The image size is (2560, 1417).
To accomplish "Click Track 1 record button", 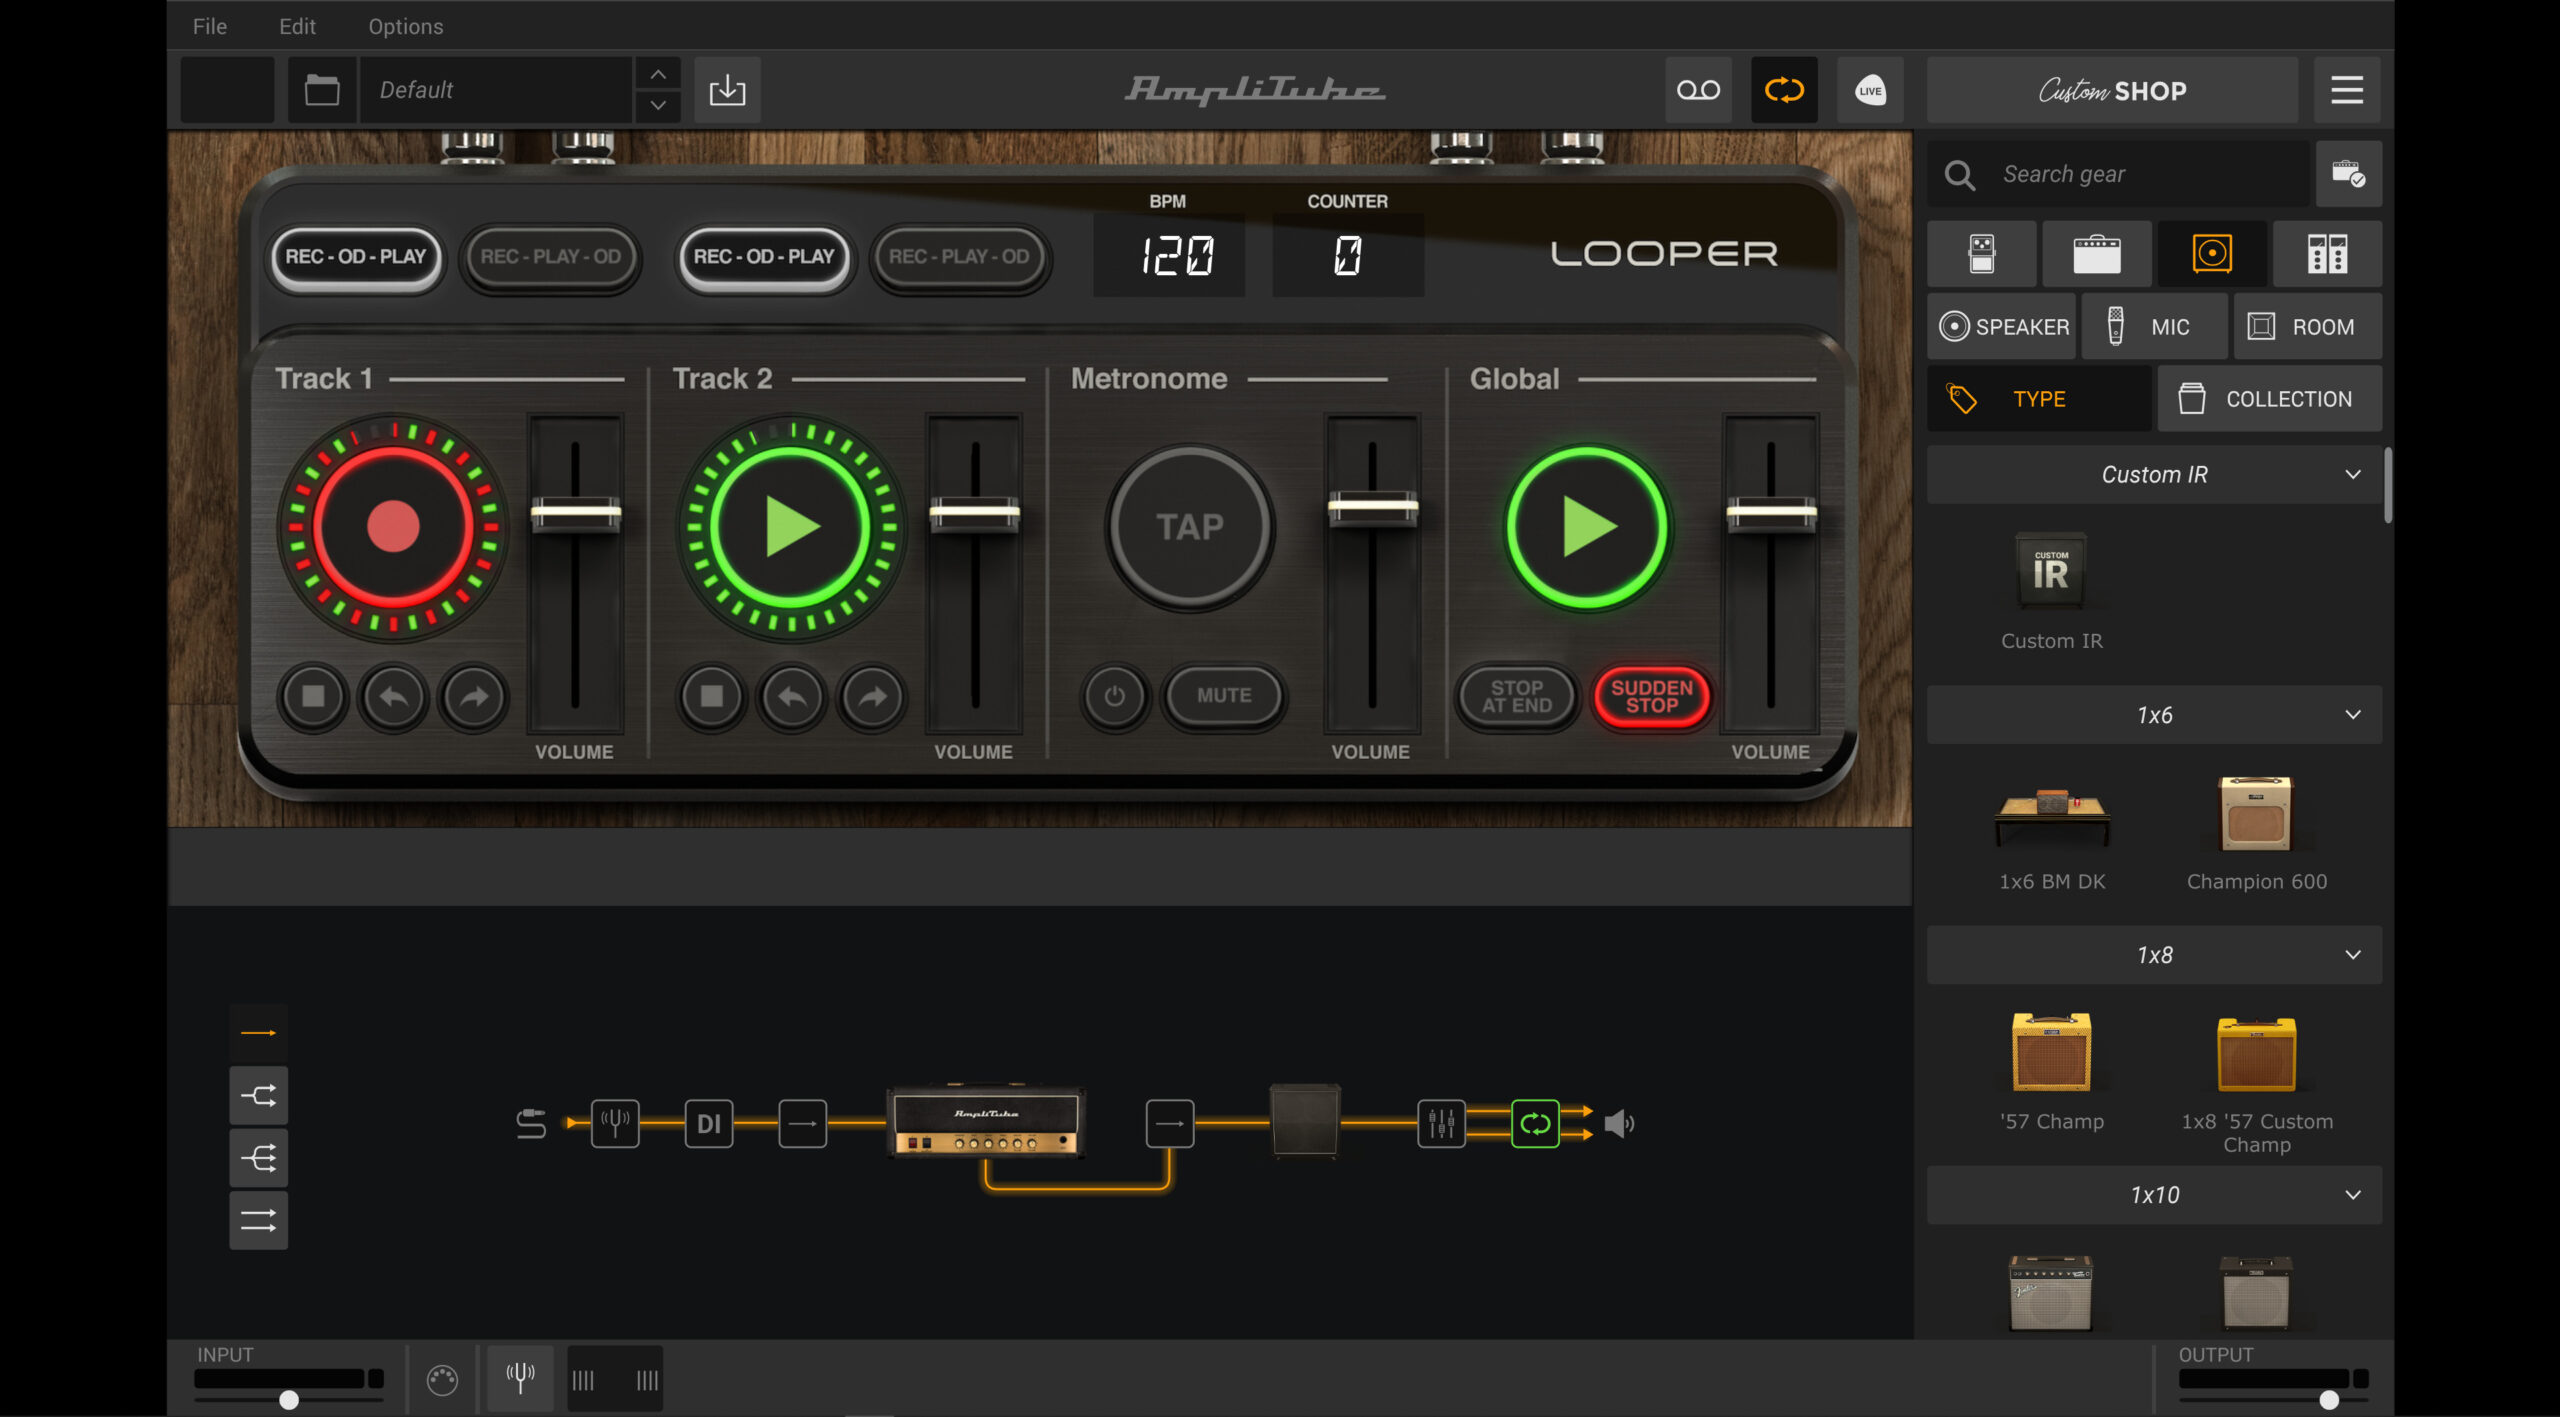I will [x=393, y=527].
